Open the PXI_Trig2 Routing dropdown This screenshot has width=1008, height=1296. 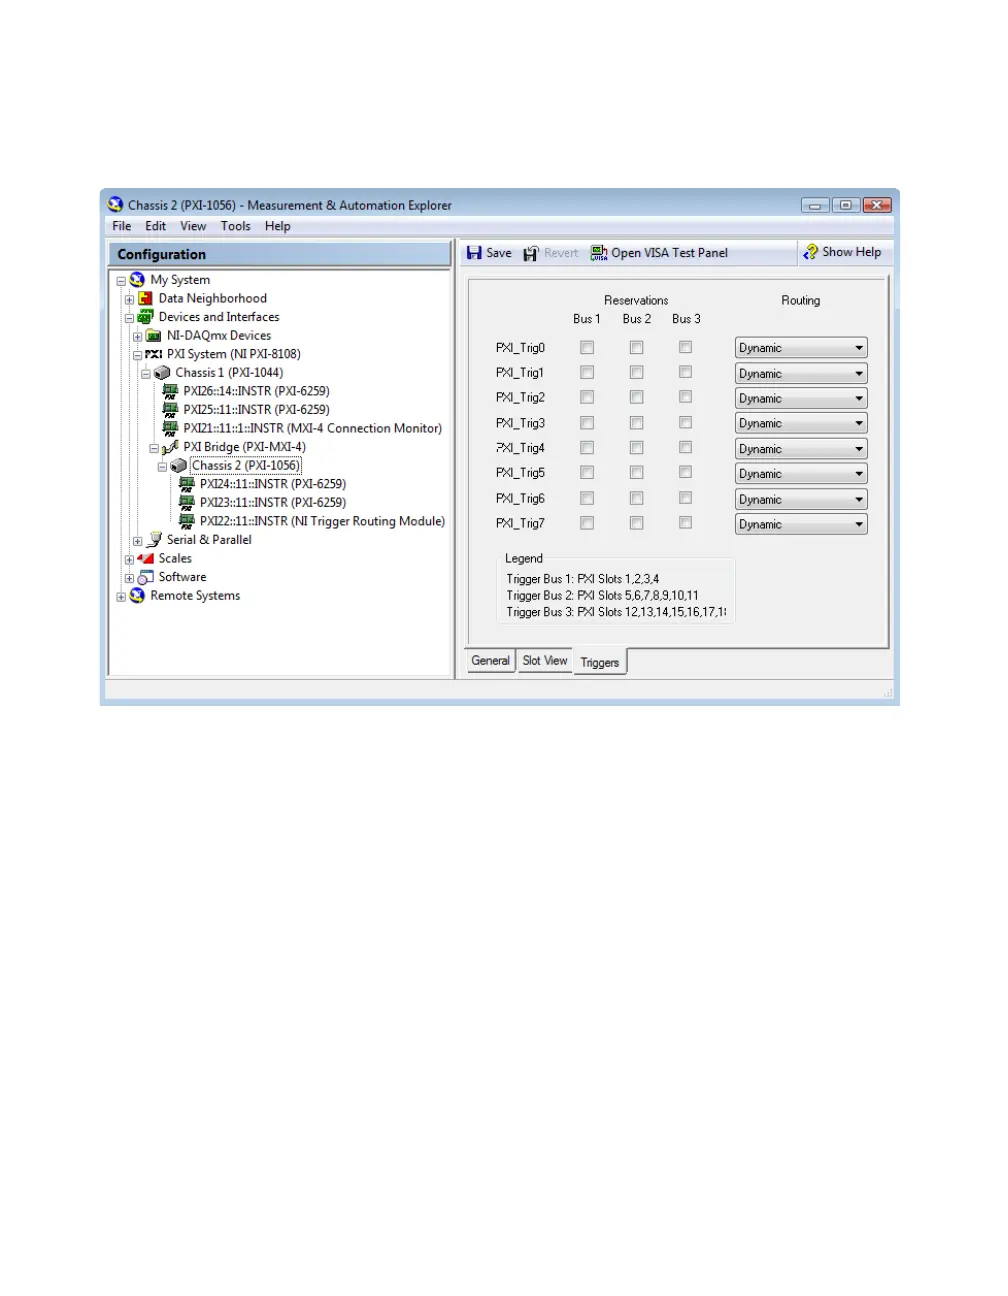coord(801,398)
